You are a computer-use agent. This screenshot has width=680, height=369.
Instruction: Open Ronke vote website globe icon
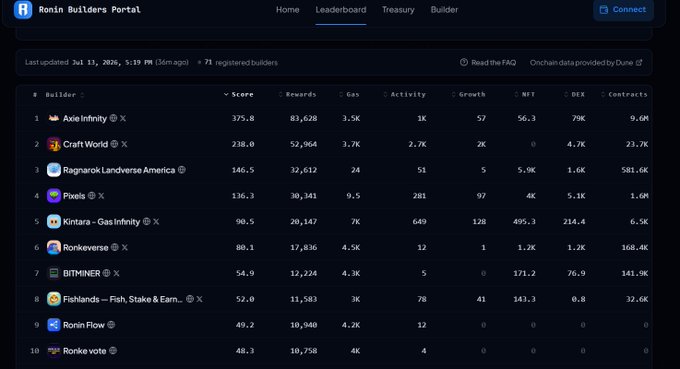coord(113,350)
